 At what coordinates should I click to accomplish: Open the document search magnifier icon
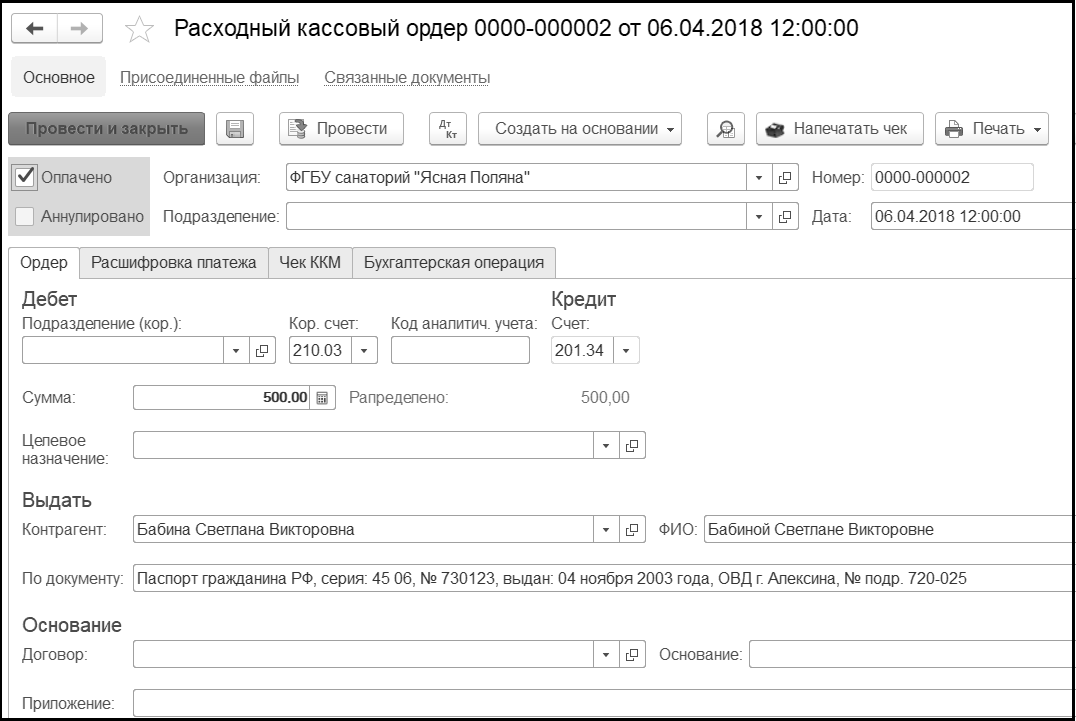point(725,129)
